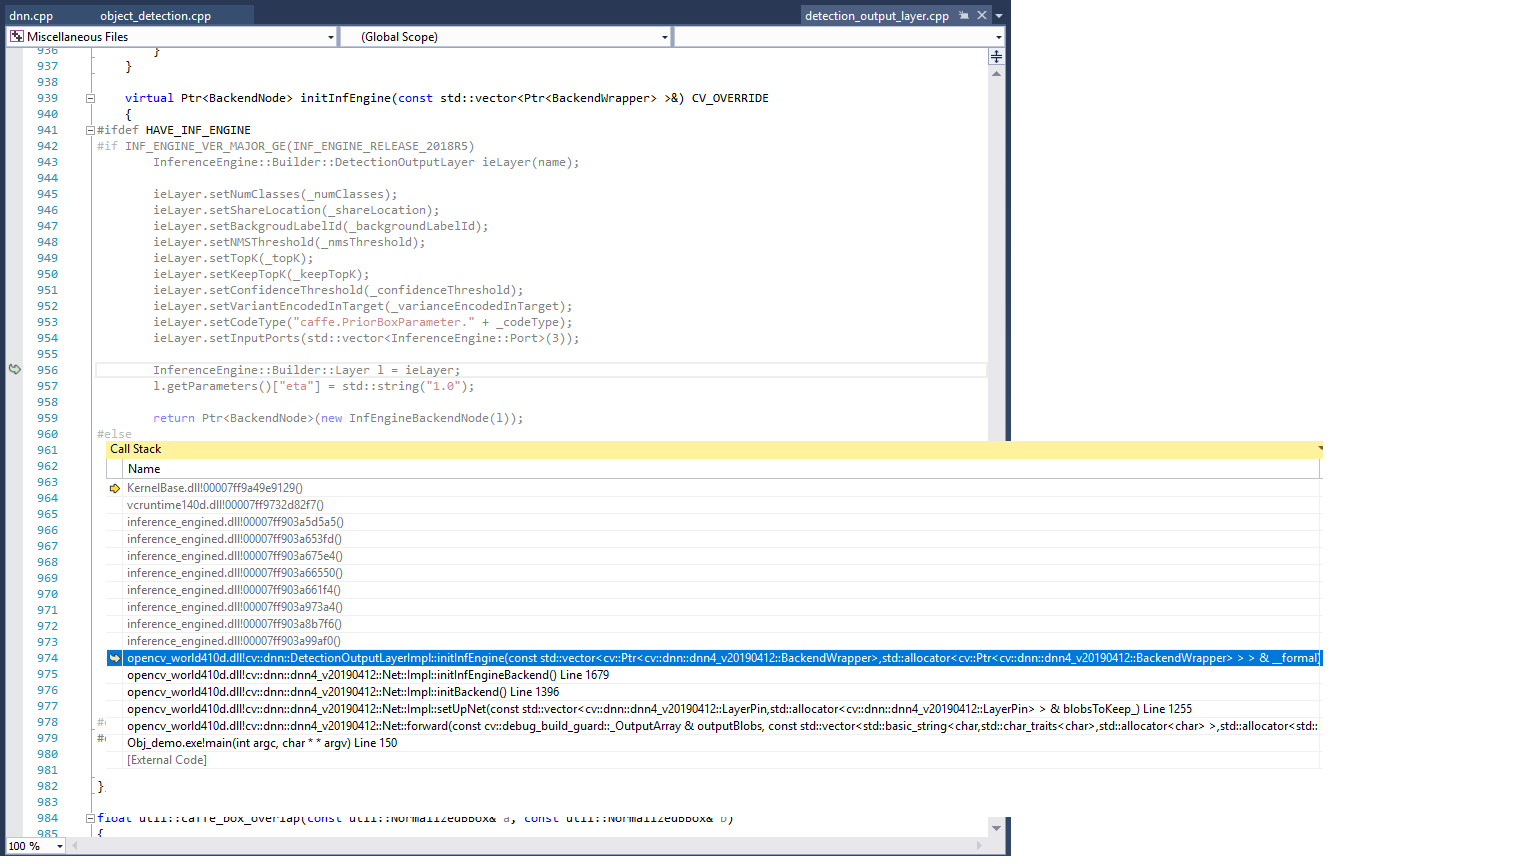
Task: Click the vertical scrollbar up arrow
Action: click(996, 74)
